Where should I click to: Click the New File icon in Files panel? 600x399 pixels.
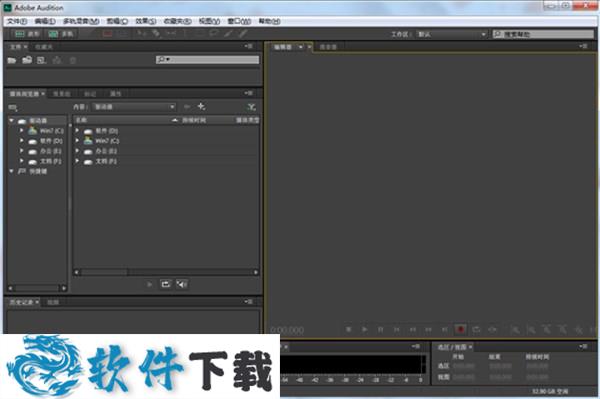point(41,60)
